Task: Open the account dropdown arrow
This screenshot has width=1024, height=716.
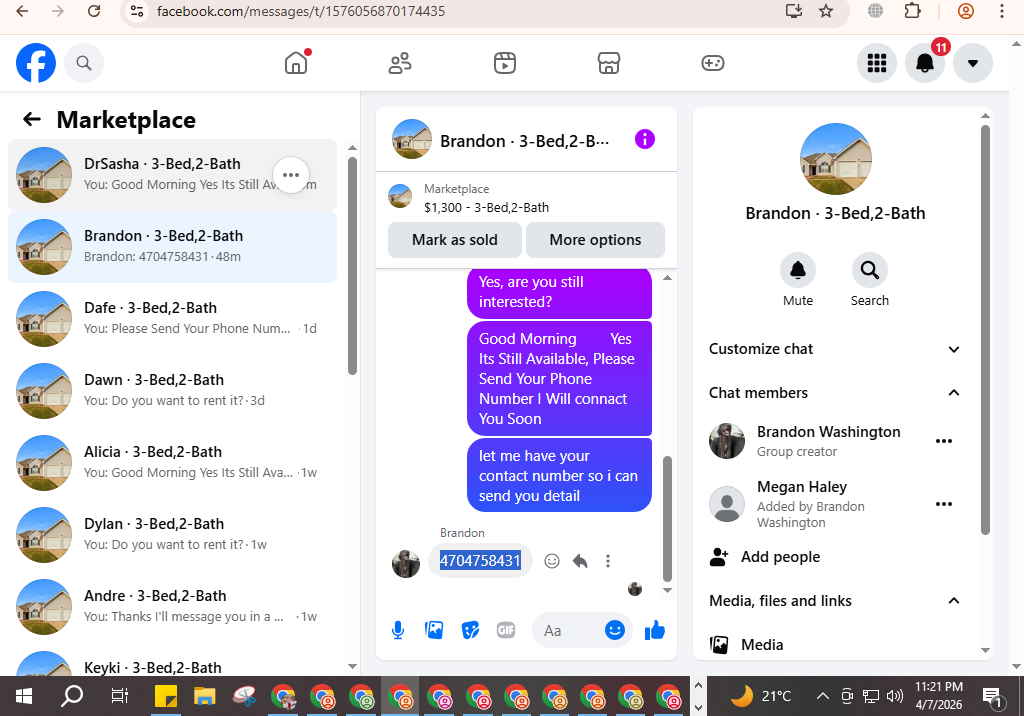Action: click(973, 63)
